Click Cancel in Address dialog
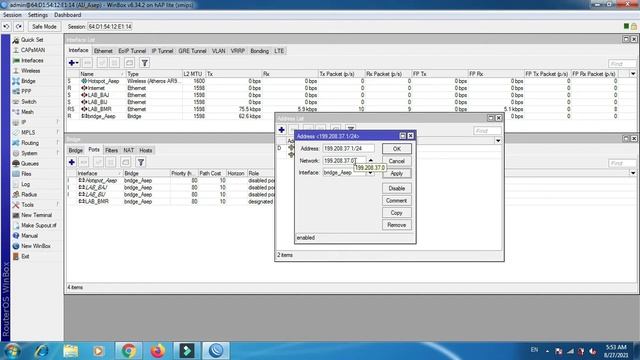 coord(397,161)
